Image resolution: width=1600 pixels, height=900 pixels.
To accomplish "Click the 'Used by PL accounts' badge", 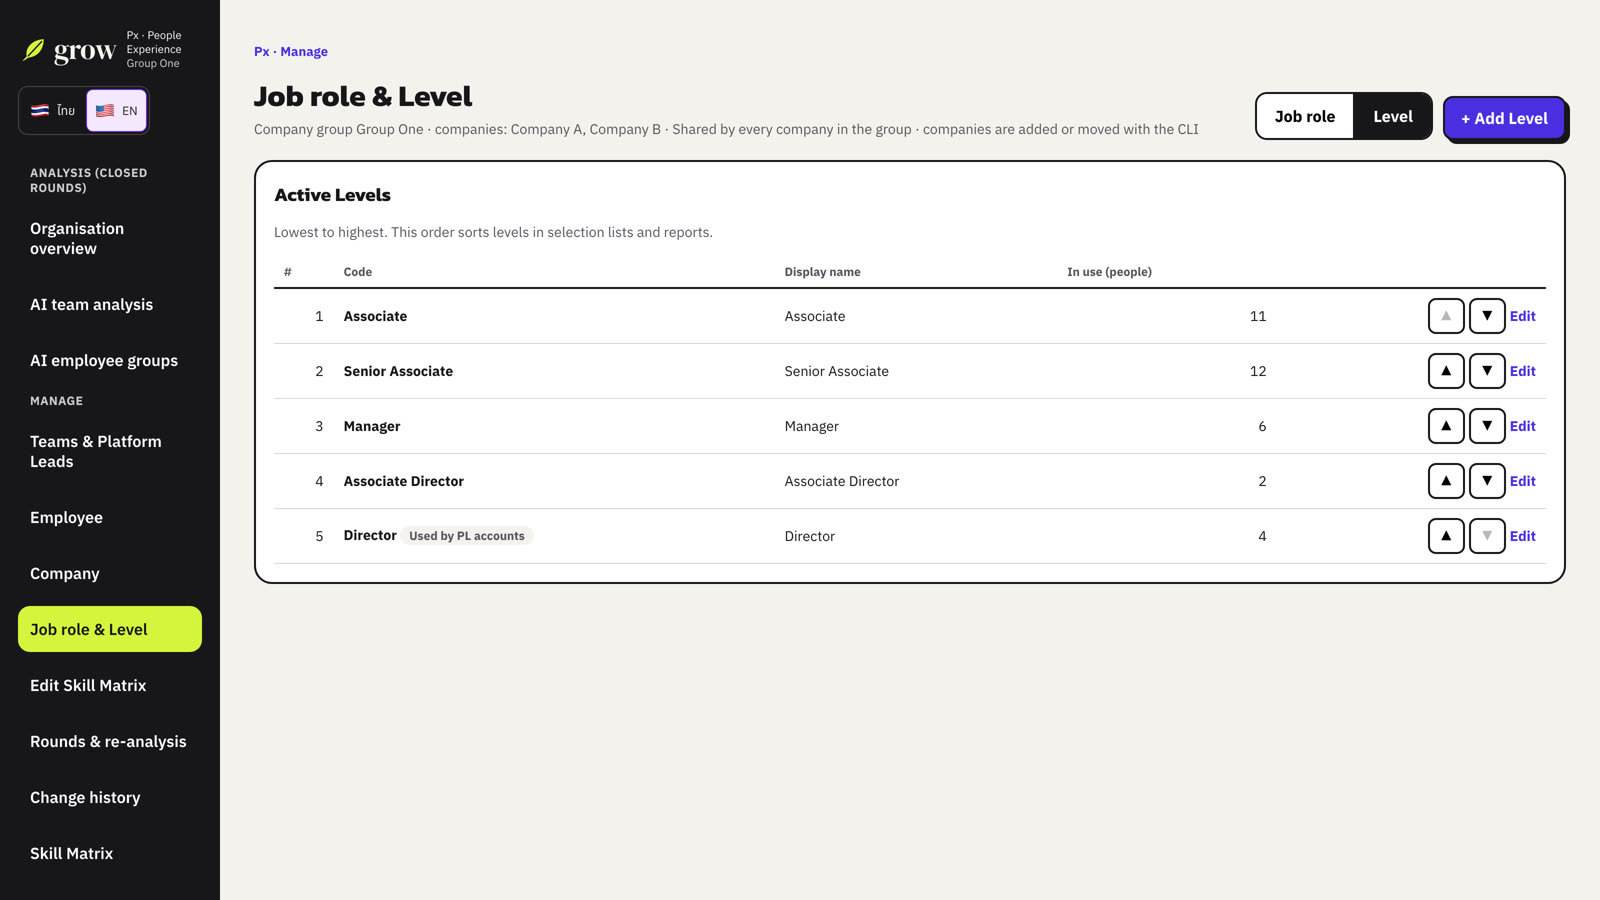I will coord(467,536).
